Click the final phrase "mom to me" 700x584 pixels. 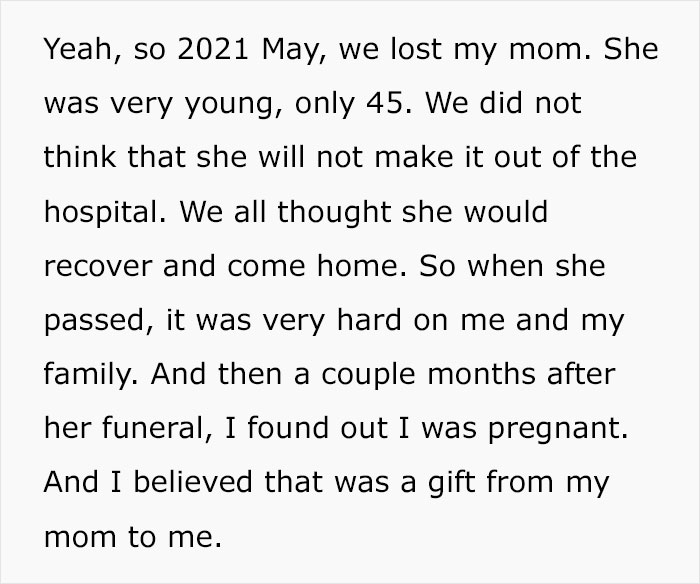point(130,537)
